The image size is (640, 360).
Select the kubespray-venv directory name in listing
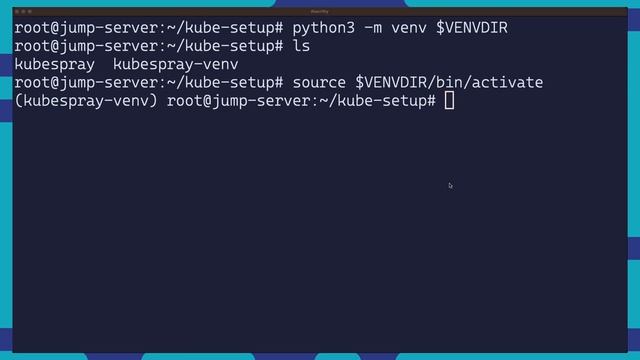tap(176, 64)
